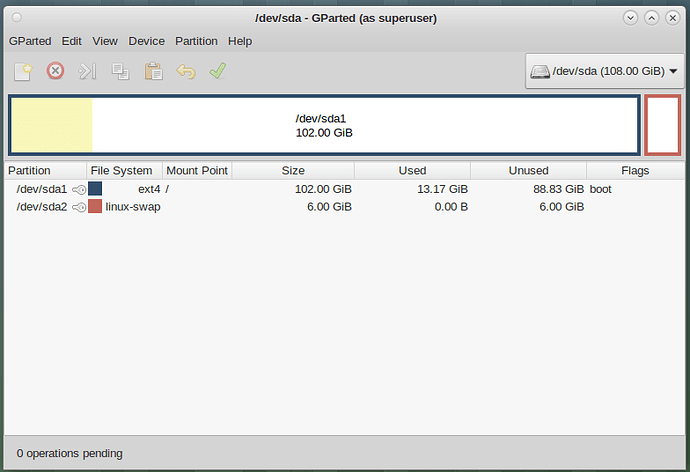
Task: Click the Paste partition clipboard icon
Action: [x=153, y=71]
